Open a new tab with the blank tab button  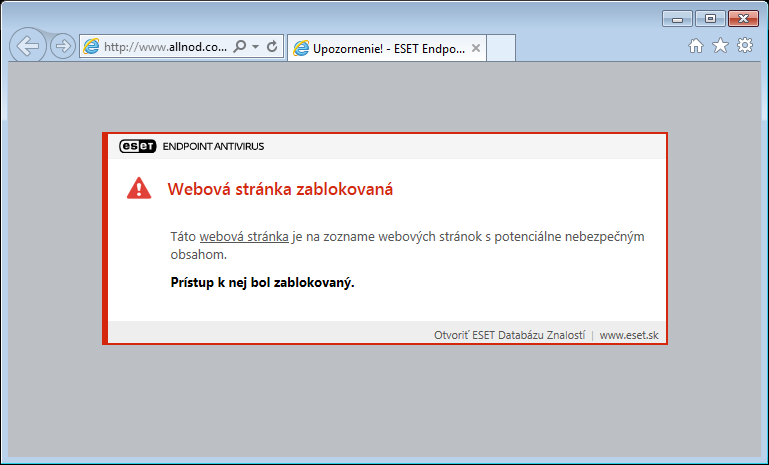point(501,48)
